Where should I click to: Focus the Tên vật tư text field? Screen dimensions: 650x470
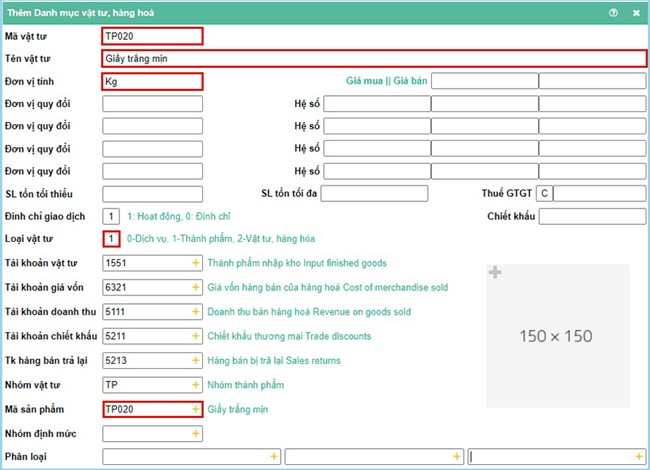point(374,58)
